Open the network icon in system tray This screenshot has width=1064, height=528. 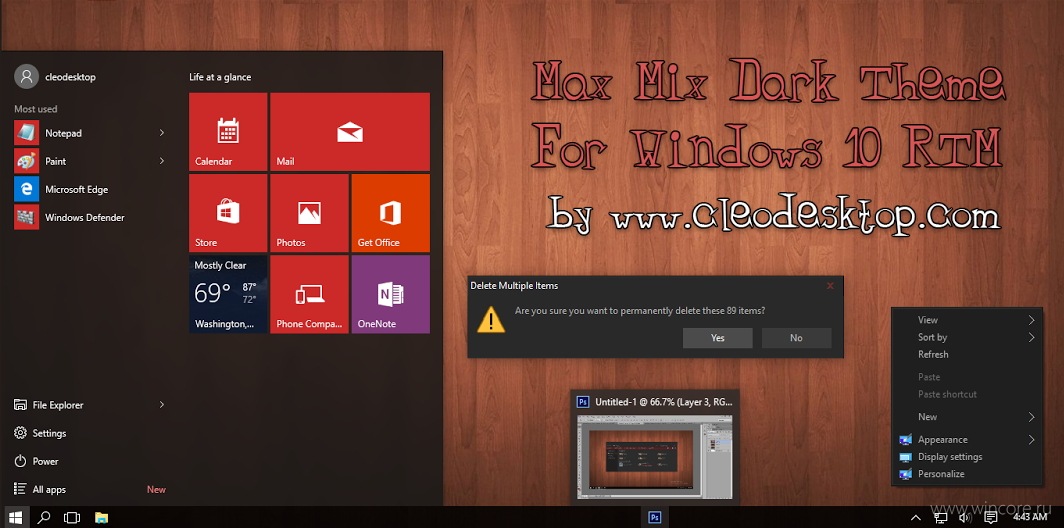point(940,518)
